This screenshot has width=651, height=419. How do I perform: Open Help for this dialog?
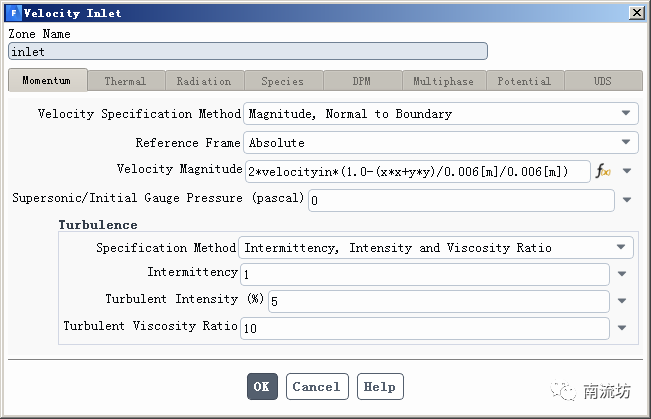[x=379, y=387]
